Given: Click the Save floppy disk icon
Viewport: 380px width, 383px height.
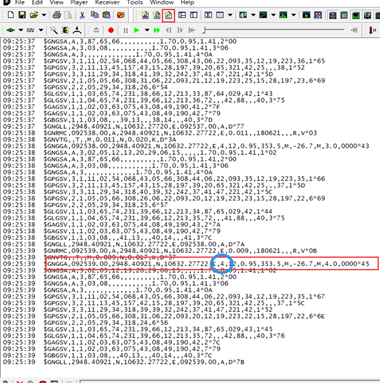Looking at the screenshot, I should click(x=22, y=15).
